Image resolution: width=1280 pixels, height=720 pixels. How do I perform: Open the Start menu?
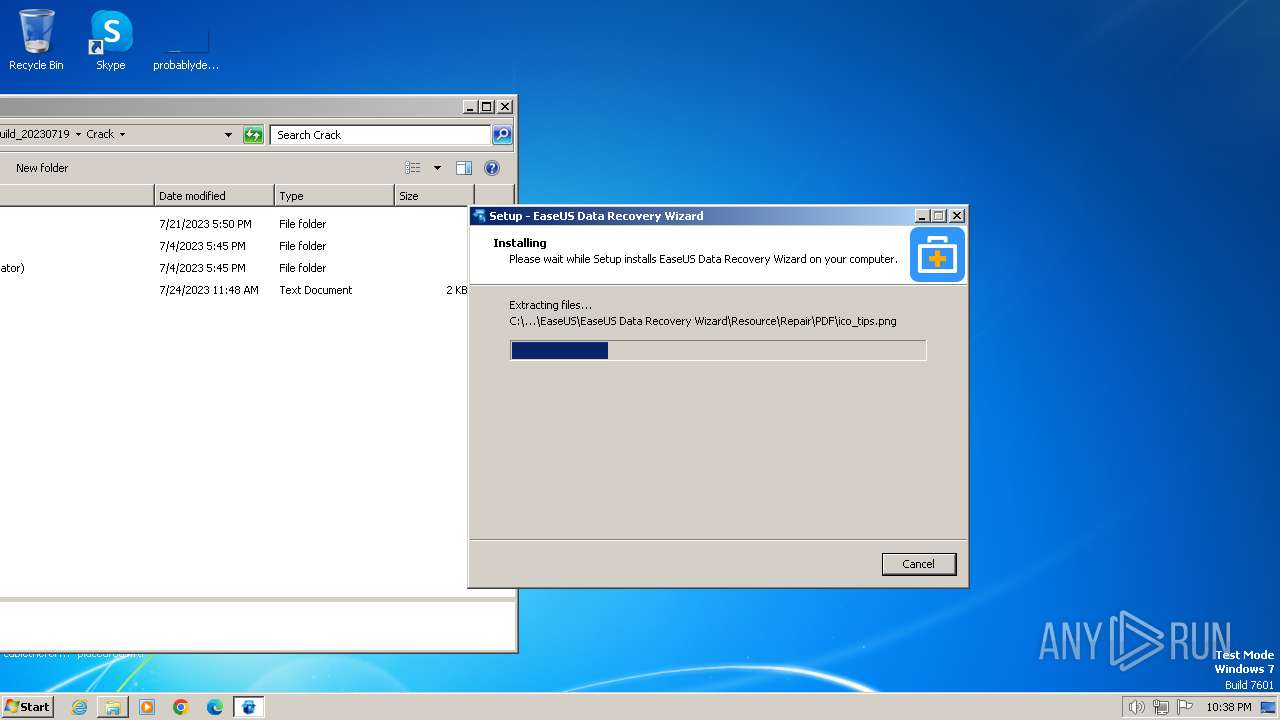click(x=27, y=706)
